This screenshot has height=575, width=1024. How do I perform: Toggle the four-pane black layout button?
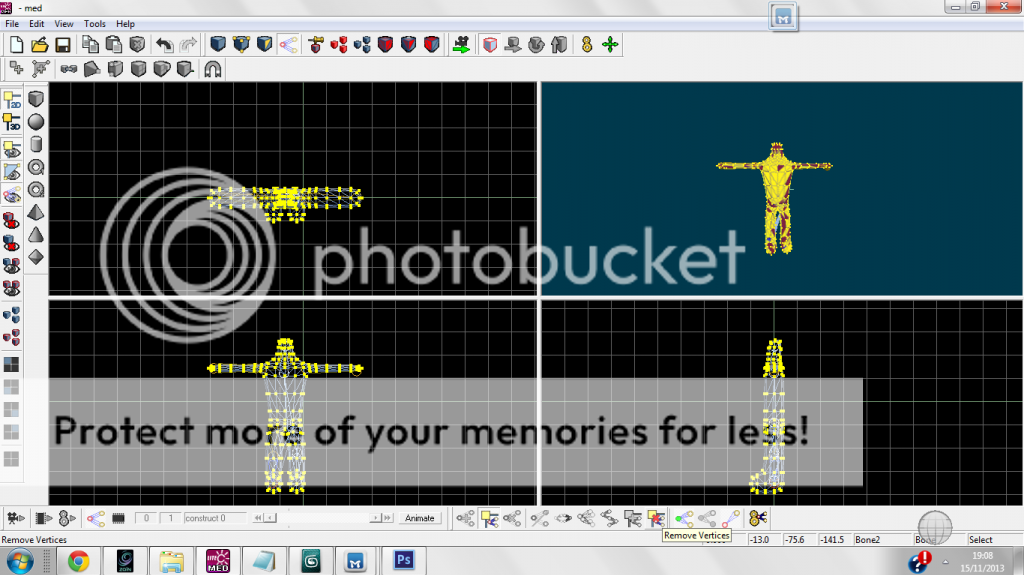point(12,365)
